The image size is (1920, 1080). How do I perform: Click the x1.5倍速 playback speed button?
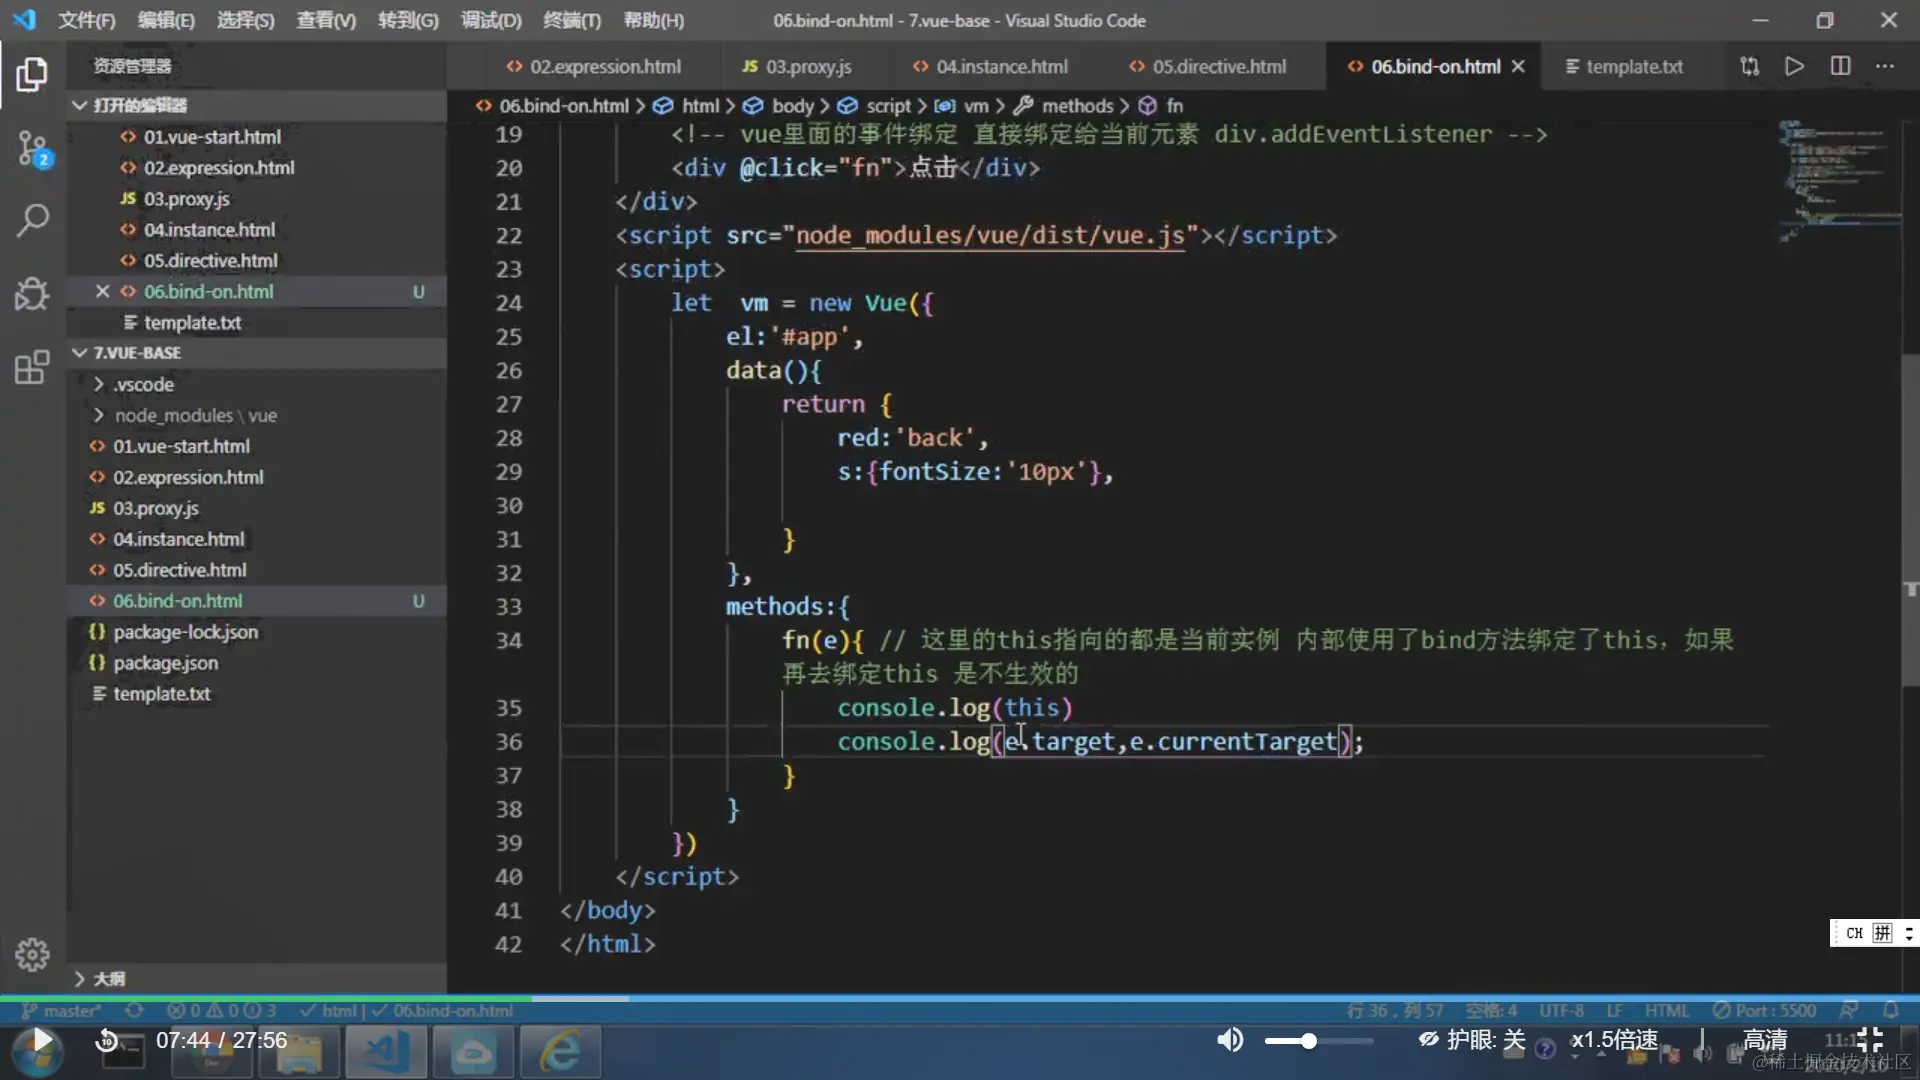[x=1614, y=1040]
